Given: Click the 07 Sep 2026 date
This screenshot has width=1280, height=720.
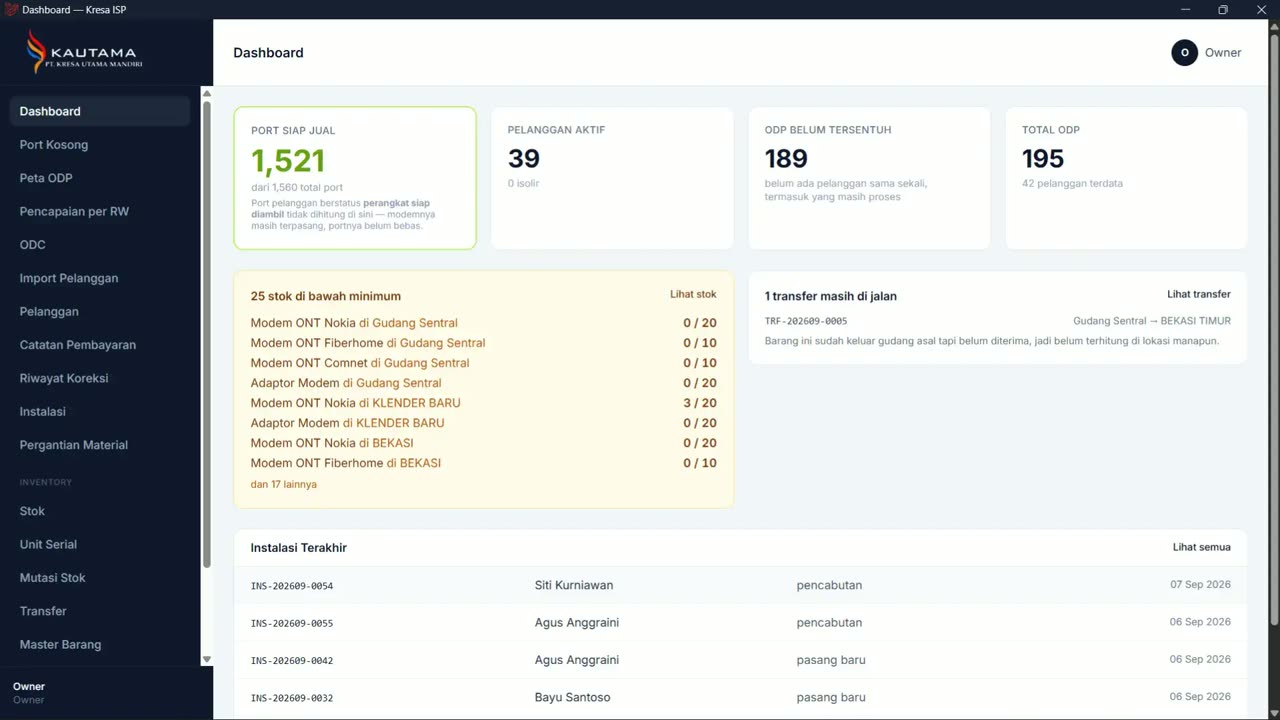Looking at the screenshot, I should point(1200,585).
